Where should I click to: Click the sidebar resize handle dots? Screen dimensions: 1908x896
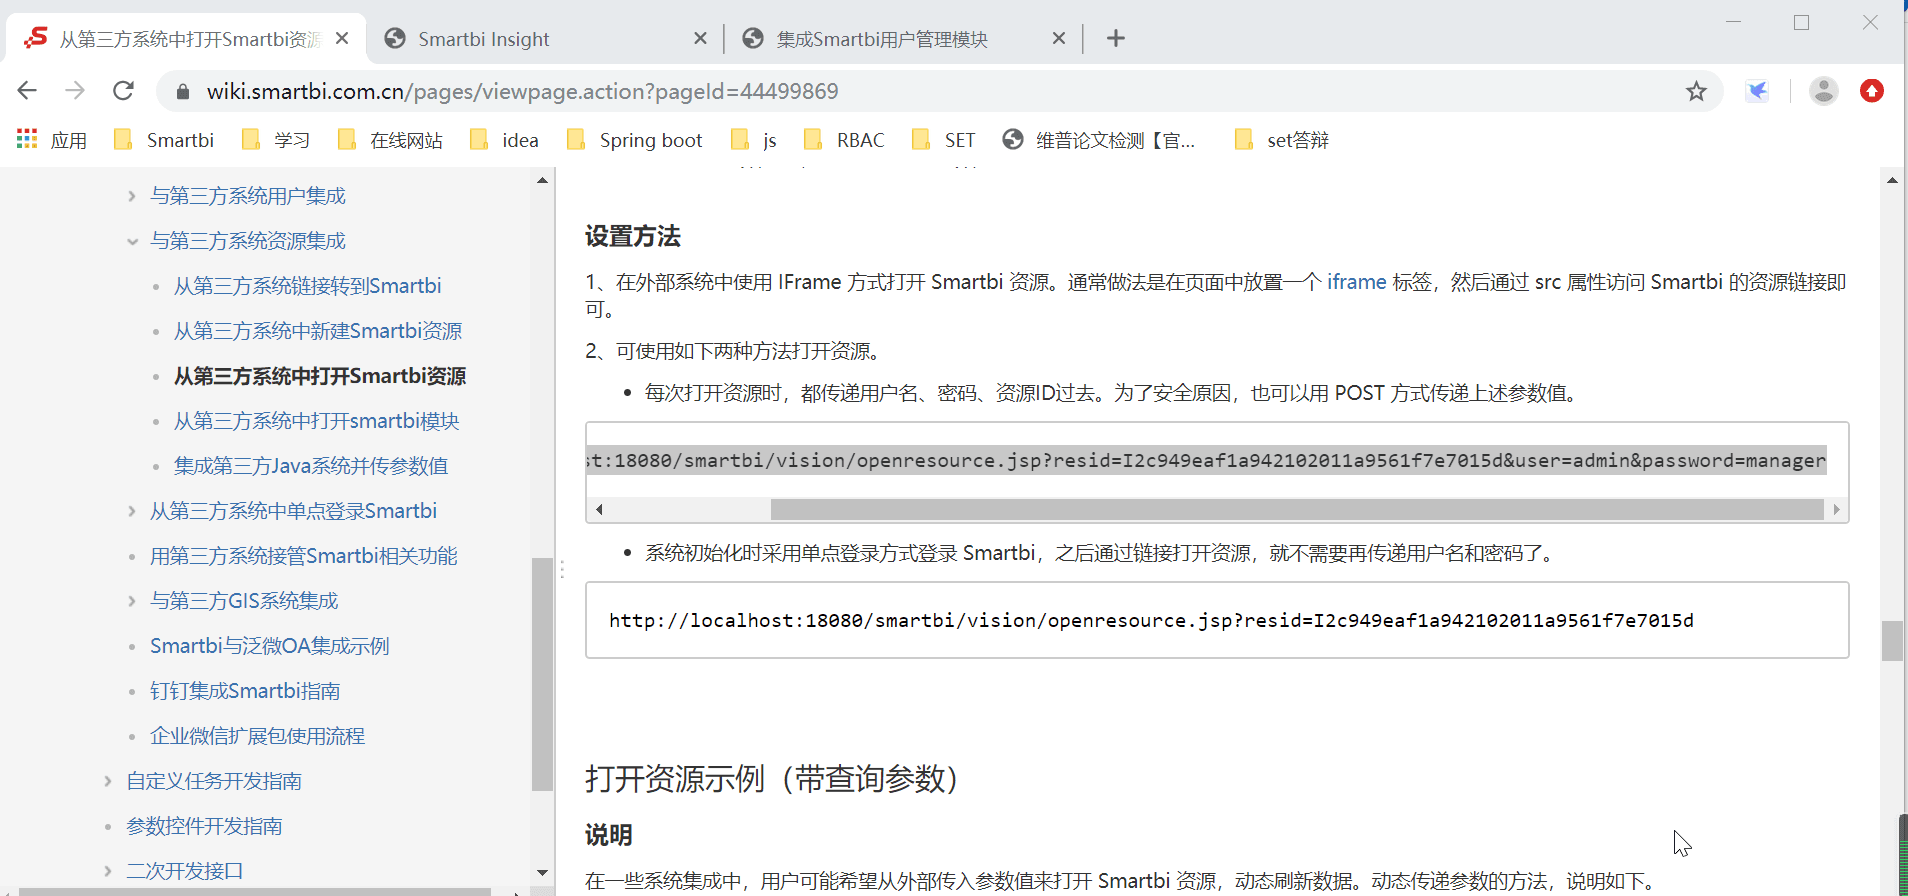click(562, 569)
